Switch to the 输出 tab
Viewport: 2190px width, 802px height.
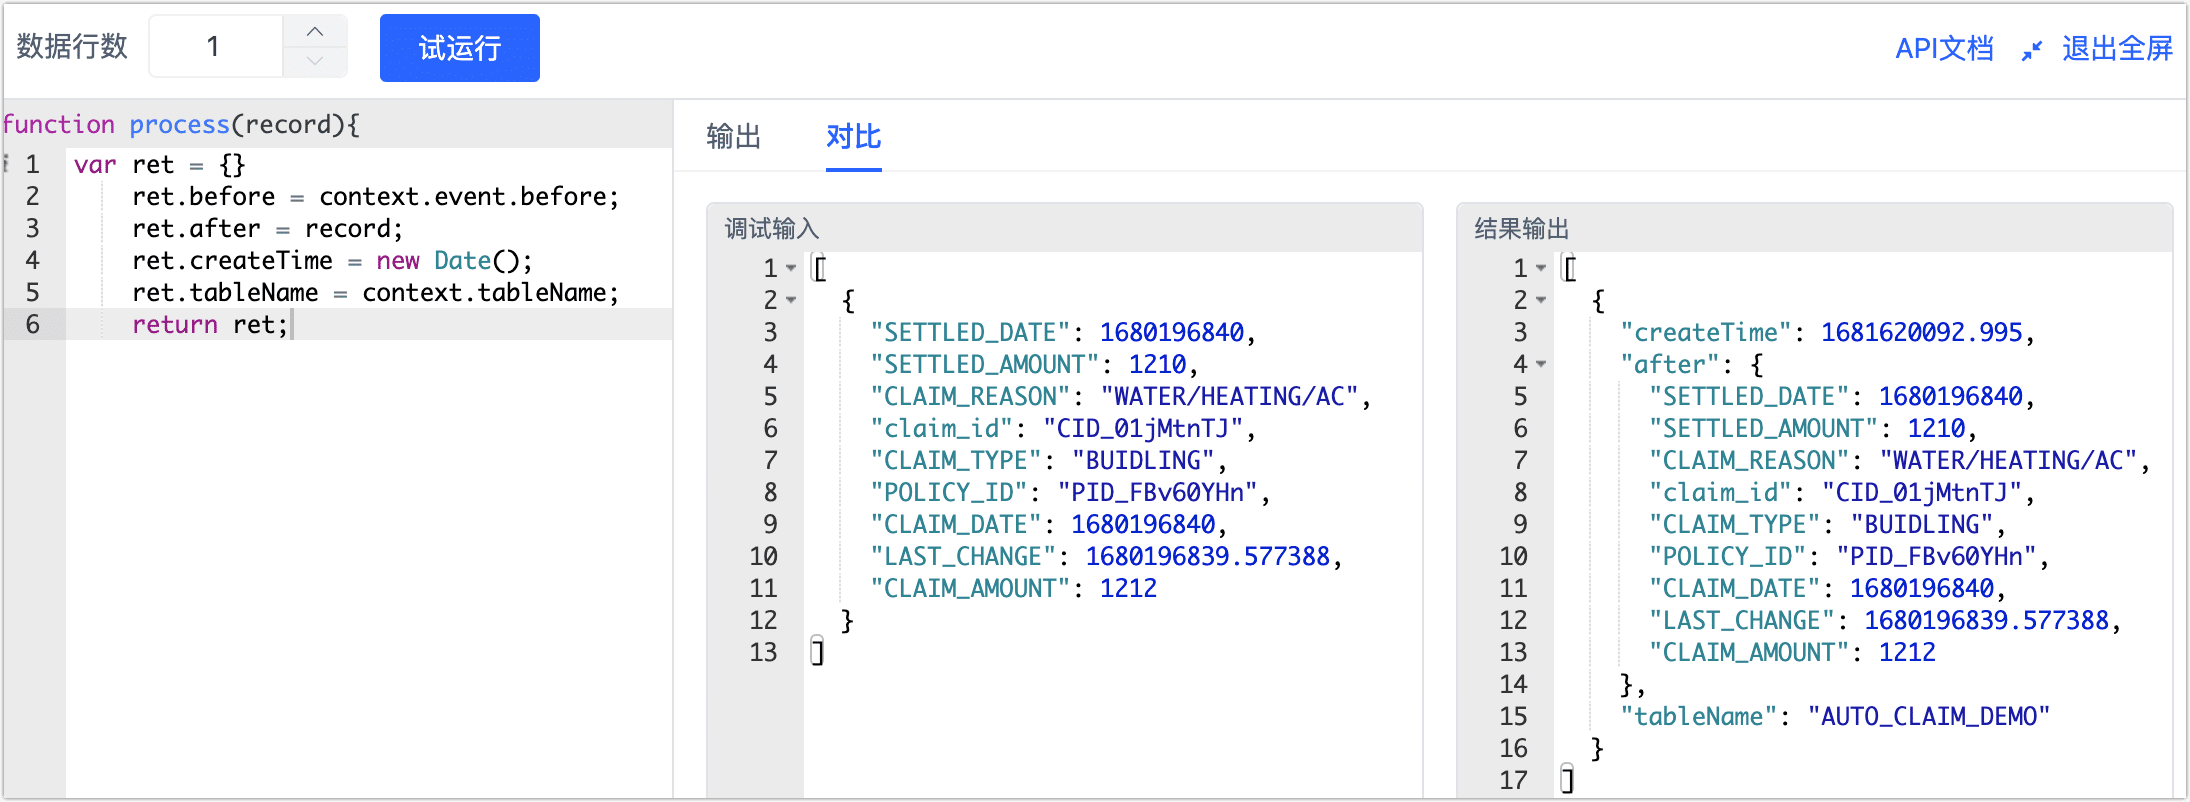[733, 137]
